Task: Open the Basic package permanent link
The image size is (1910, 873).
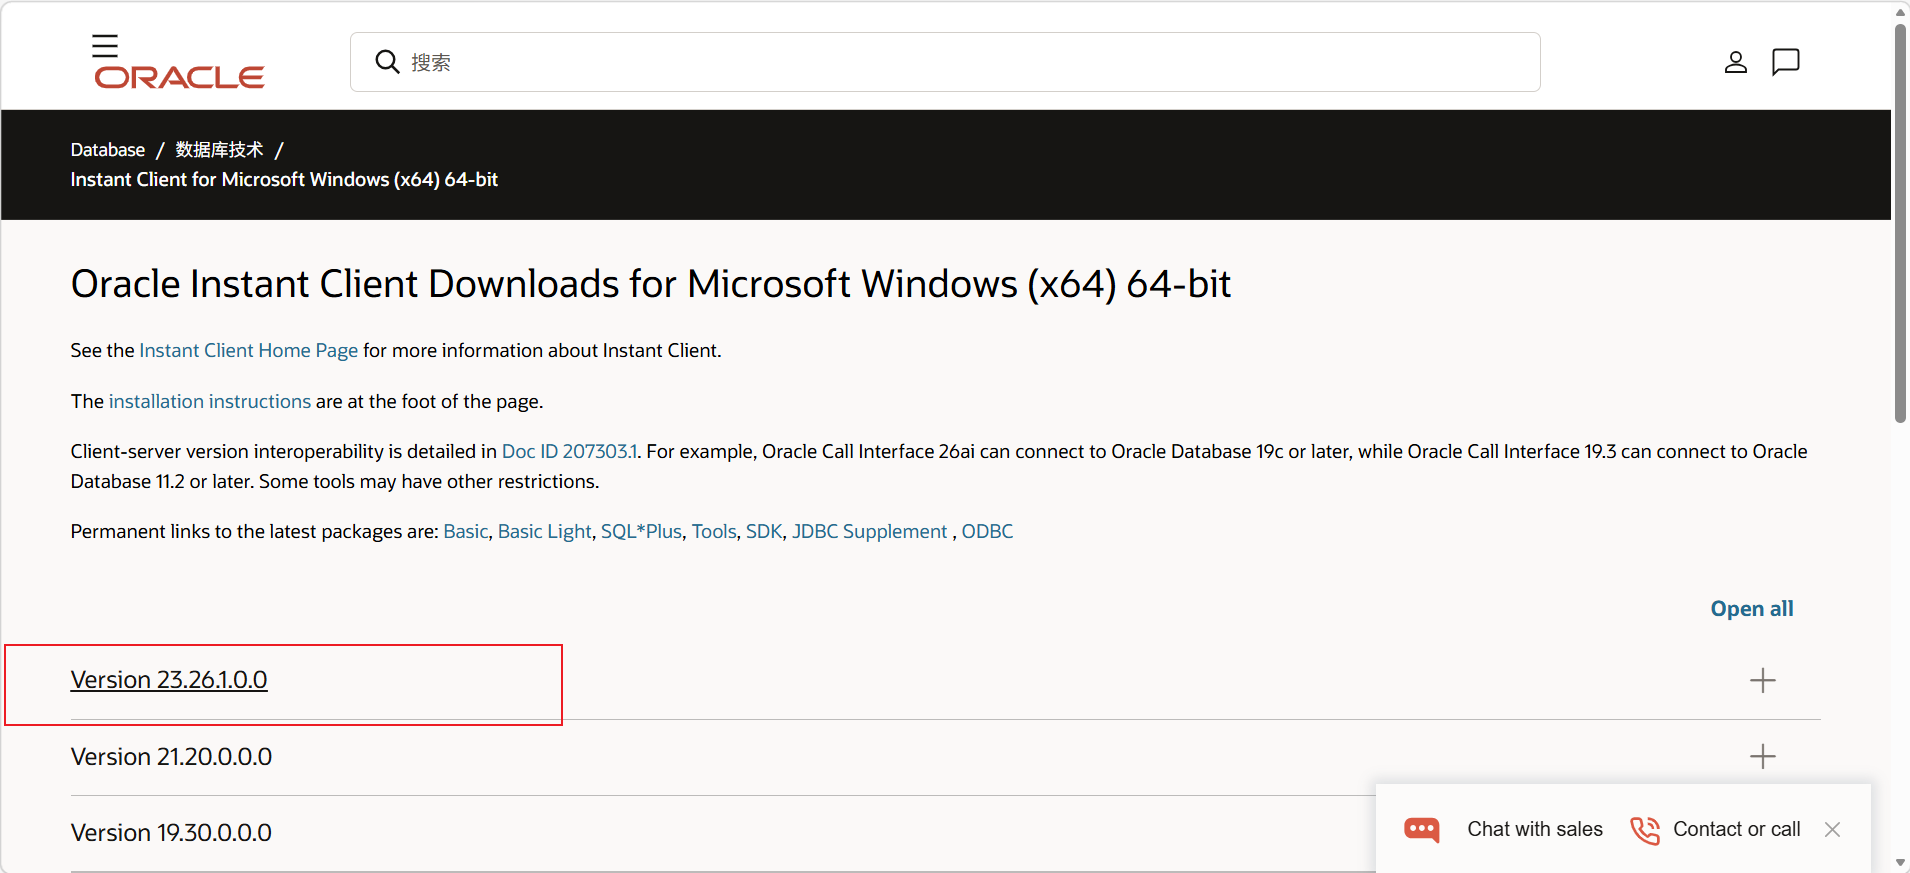Action: 466,532
